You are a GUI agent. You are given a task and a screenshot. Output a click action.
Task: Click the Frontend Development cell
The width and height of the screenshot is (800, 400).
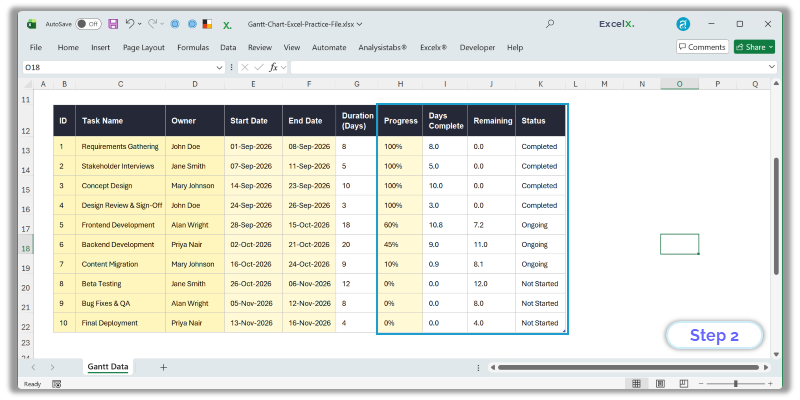[x=120, y=225]
